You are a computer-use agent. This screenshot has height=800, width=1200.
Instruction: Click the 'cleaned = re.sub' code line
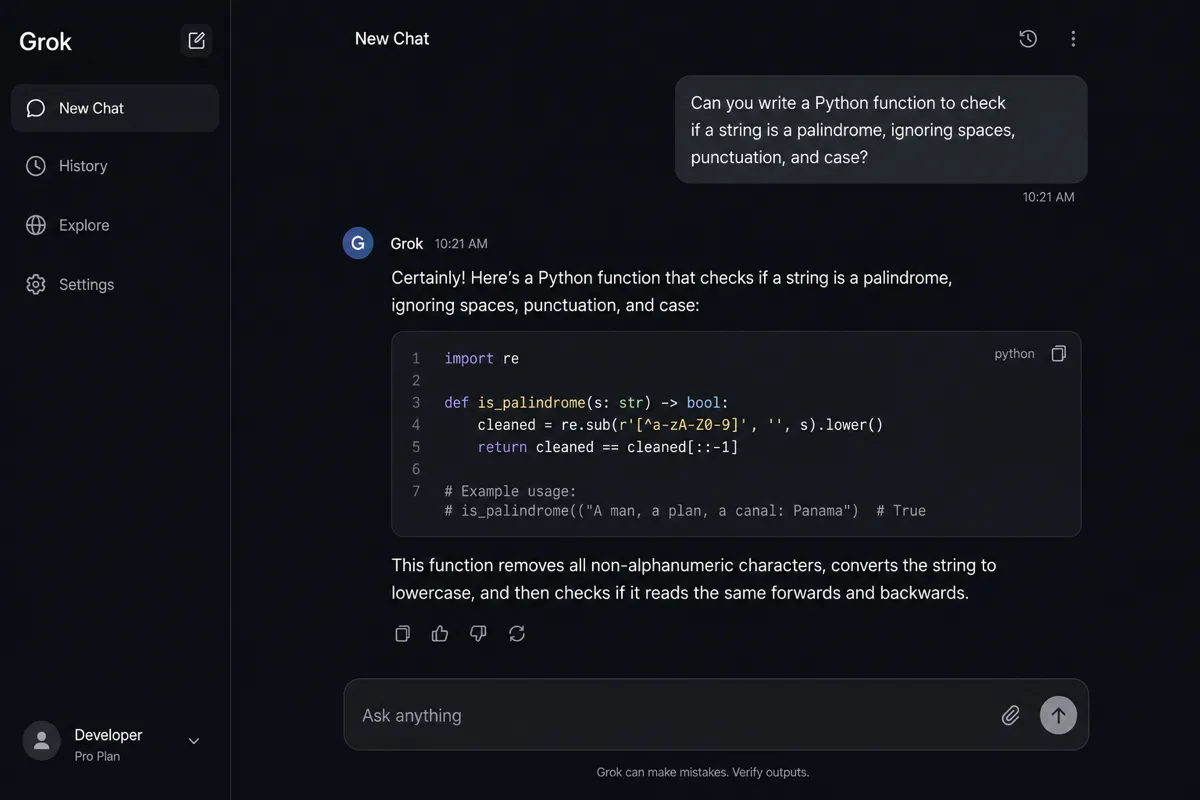[680, 424]
